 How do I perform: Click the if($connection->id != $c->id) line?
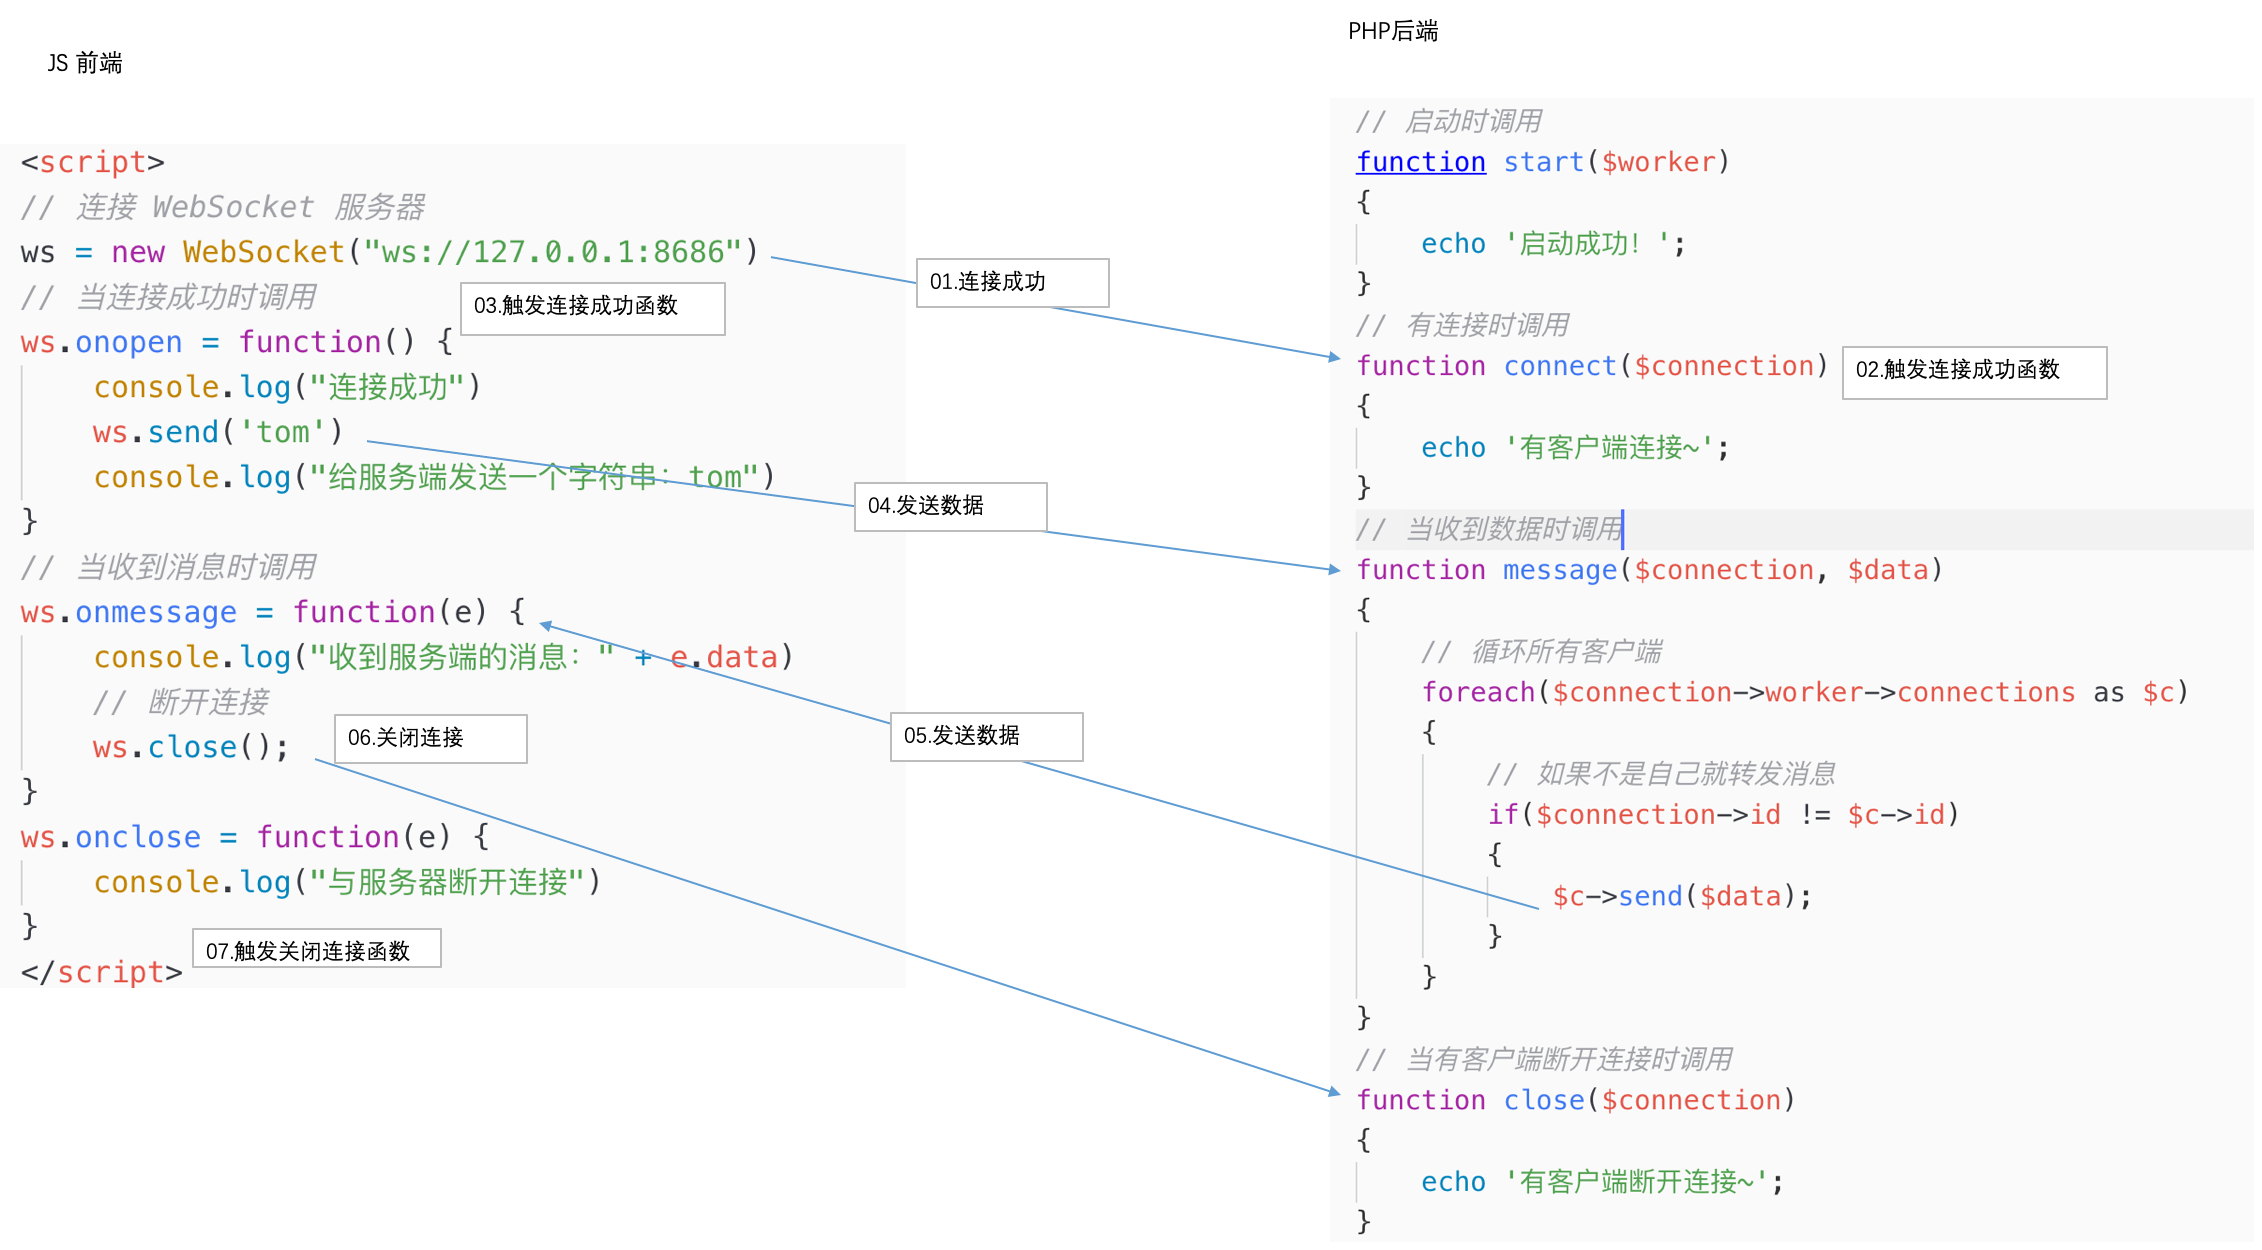[1723, 815]
